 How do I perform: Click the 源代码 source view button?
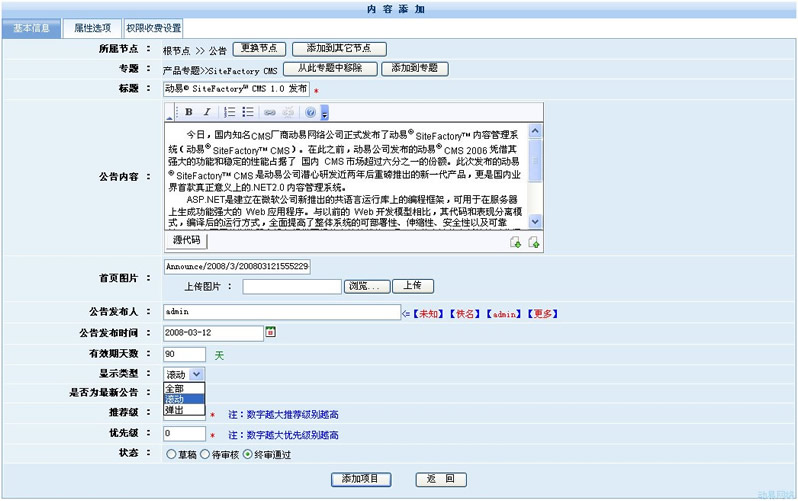pos(186,240)
